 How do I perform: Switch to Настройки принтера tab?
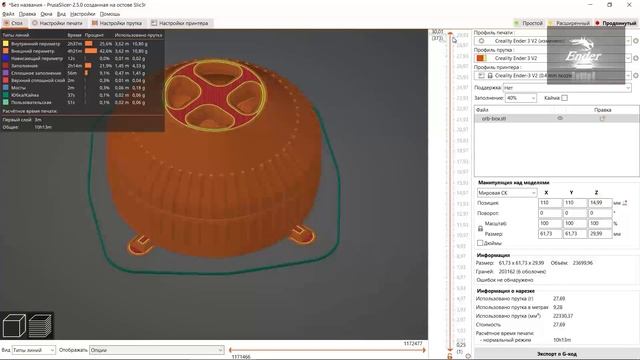tap(180, 23)
